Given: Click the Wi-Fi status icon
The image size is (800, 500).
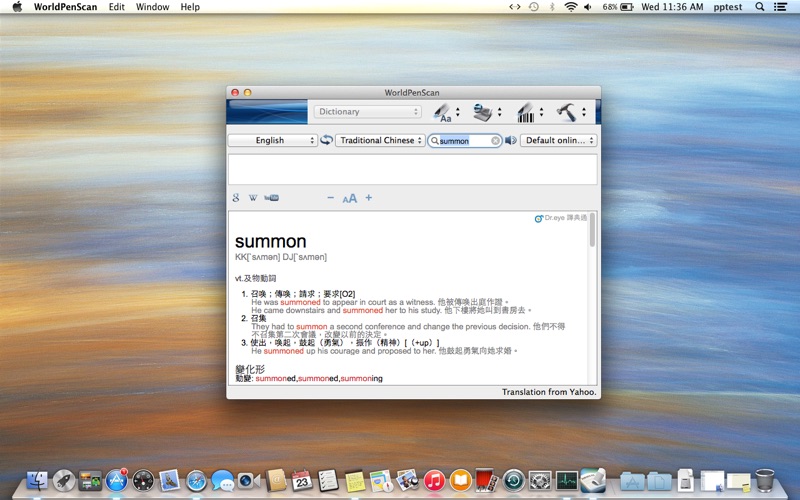Looking at the screenshot, I should point(570,7).
